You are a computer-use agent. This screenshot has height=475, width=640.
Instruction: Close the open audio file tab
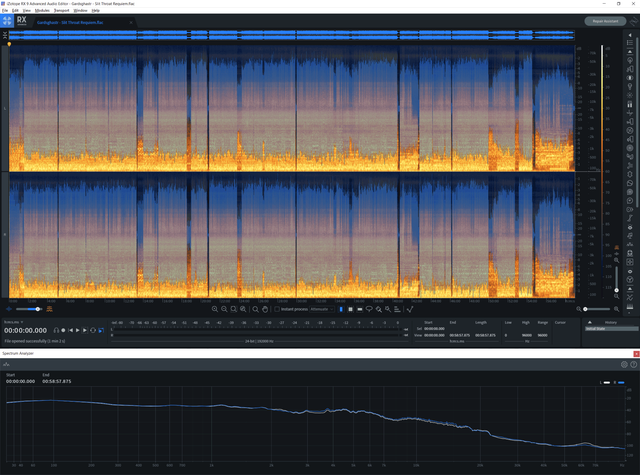[131, 22]
